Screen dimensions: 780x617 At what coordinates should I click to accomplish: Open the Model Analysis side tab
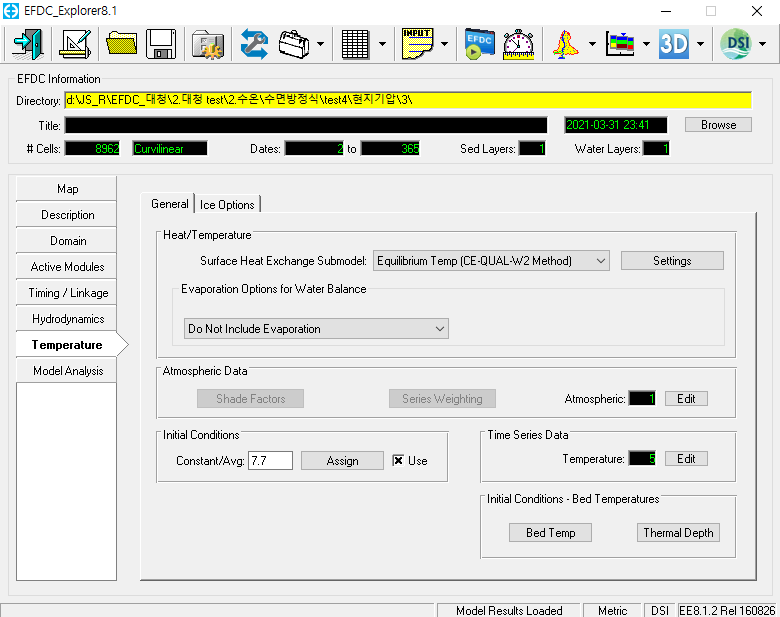[67, 371]
